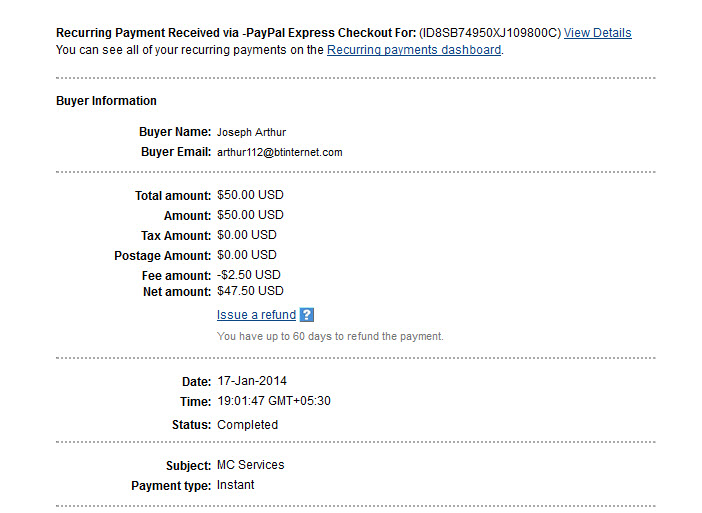Click the Fee amount value -$2.50 USD
Image resolution: width=702 pixels, height=513 pixels.
click(x=248, y=274)
